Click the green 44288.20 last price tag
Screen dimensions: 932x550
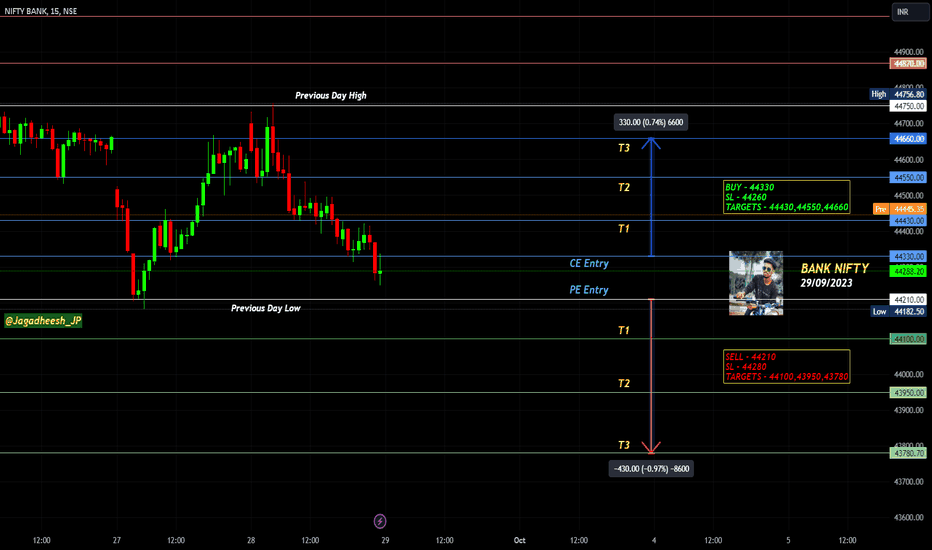[908, 271]
